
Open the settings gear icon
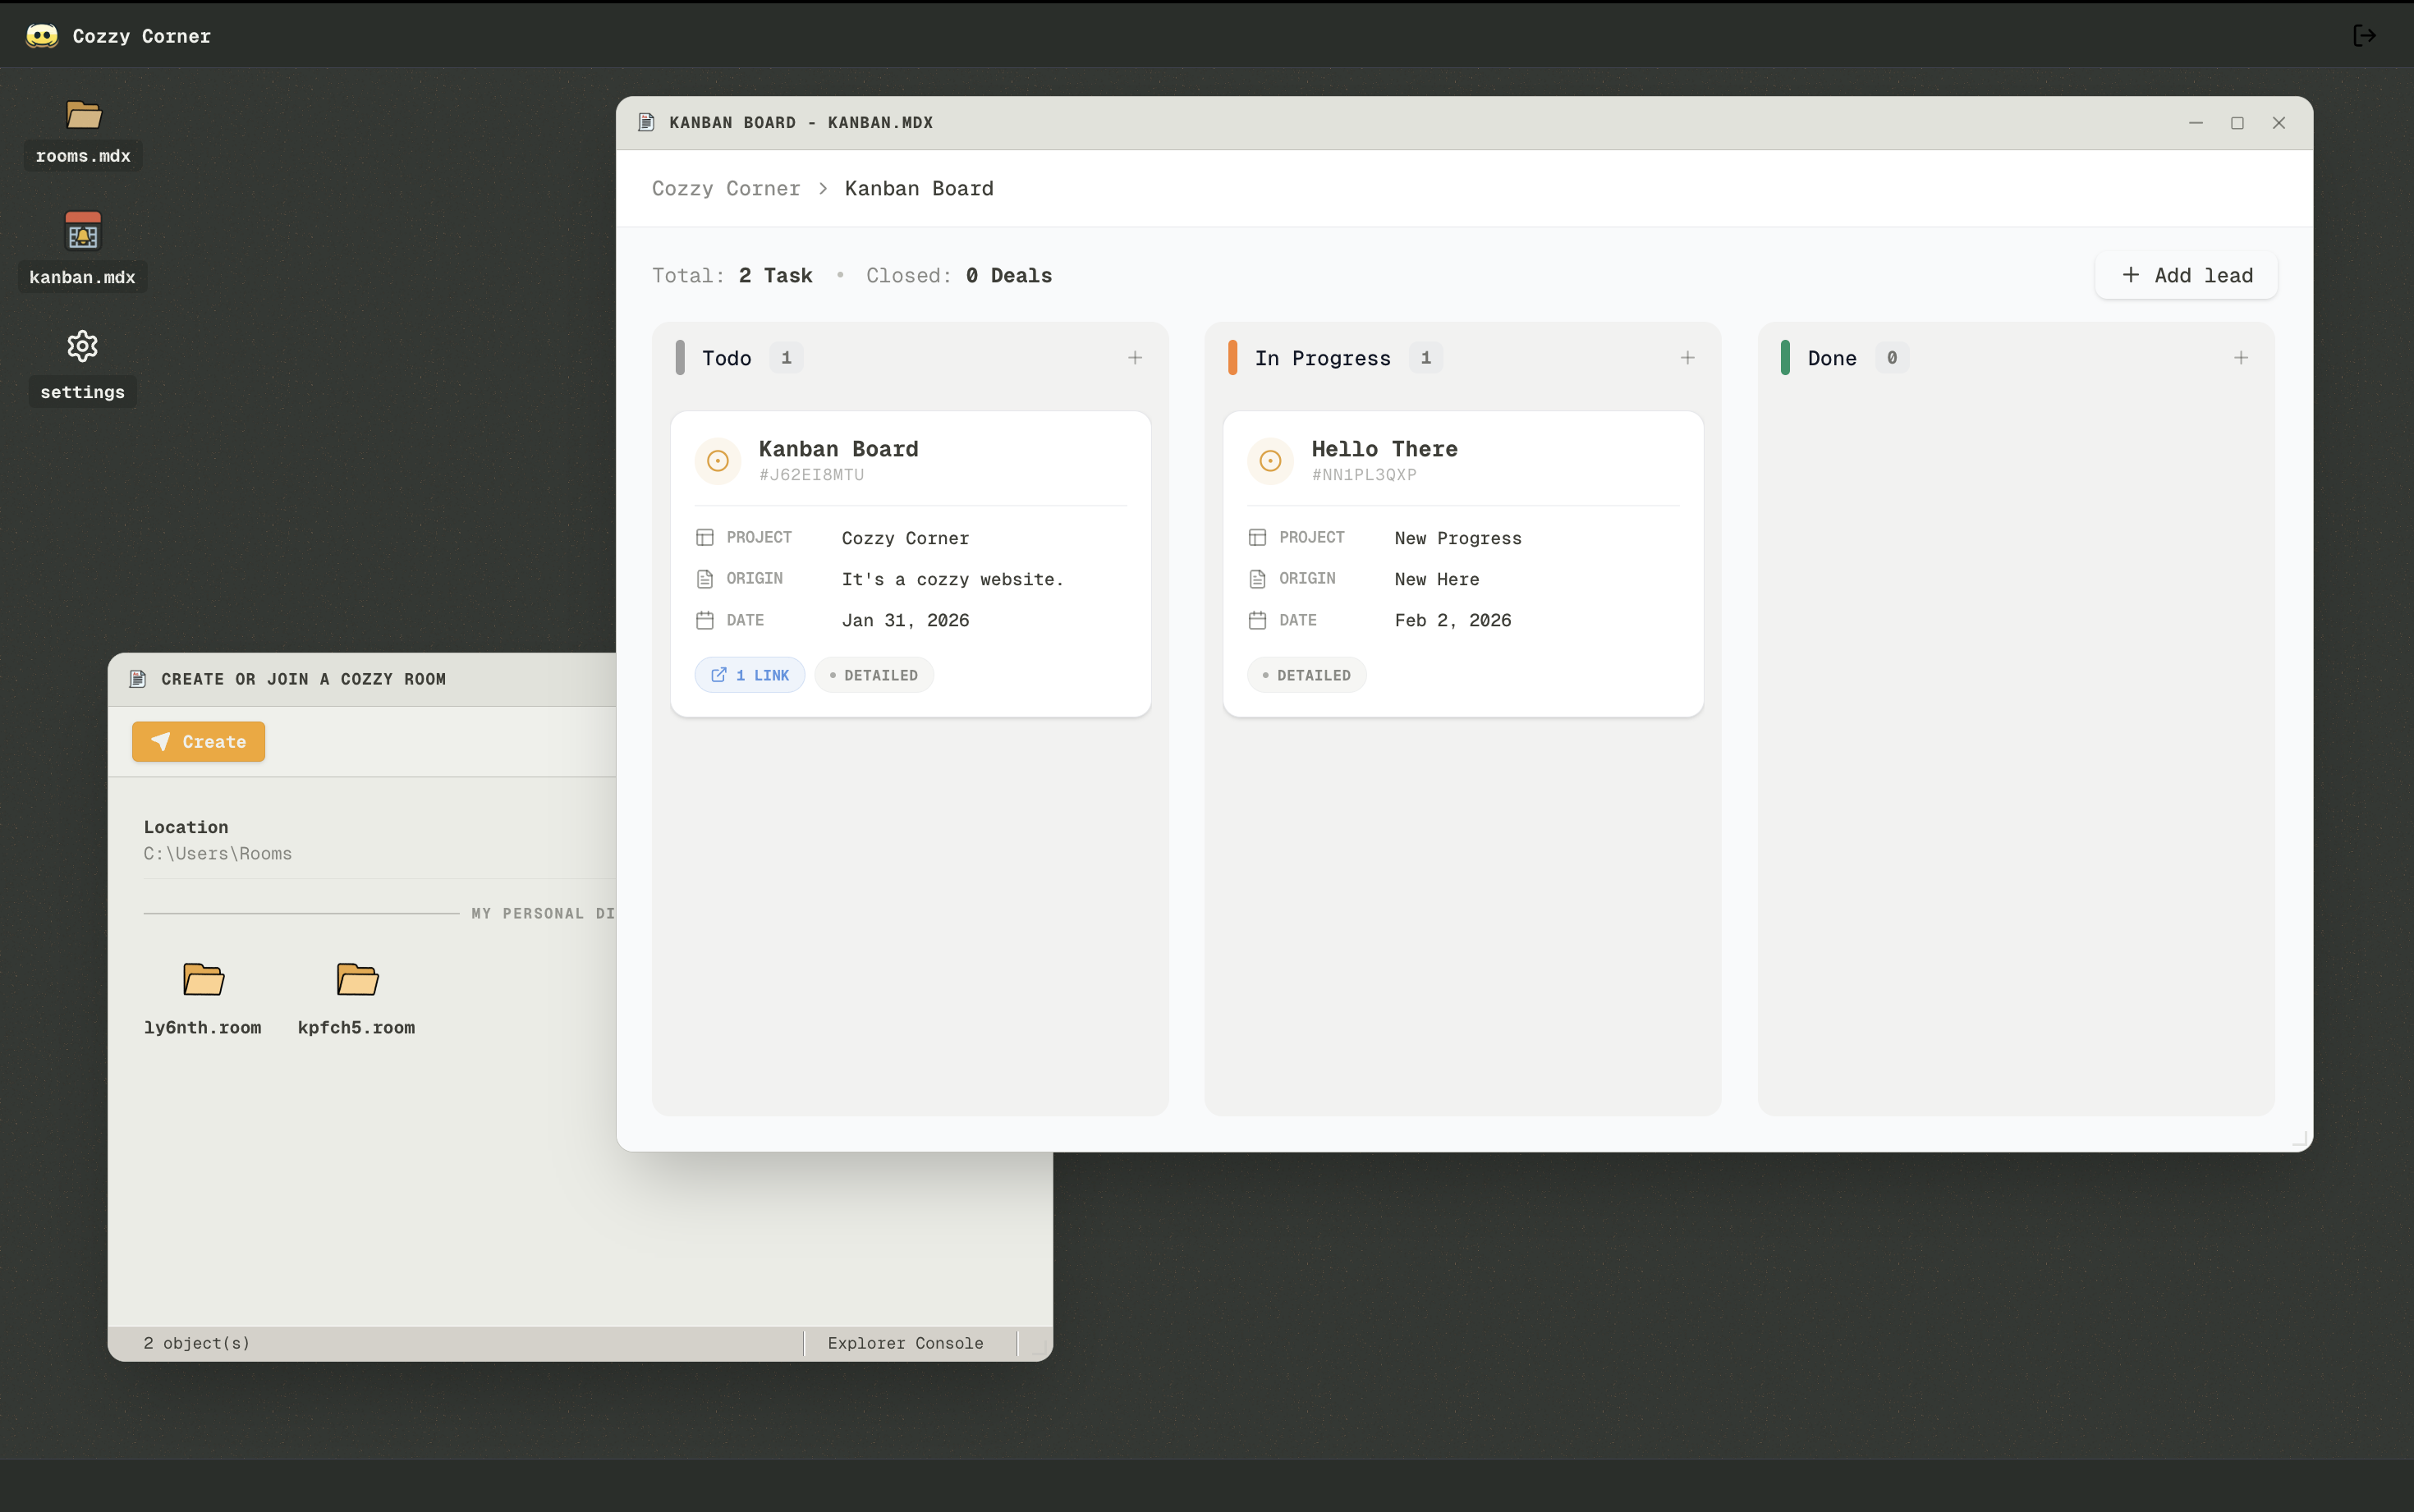(x=83, y=347)
